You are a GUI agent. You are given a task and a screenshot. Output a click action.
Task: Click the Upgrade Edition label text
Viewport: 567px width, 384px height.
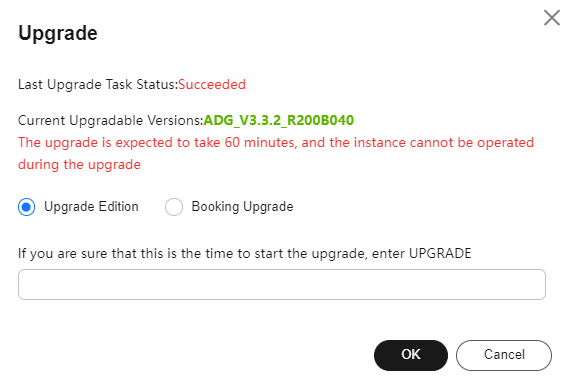click(91, 207)
